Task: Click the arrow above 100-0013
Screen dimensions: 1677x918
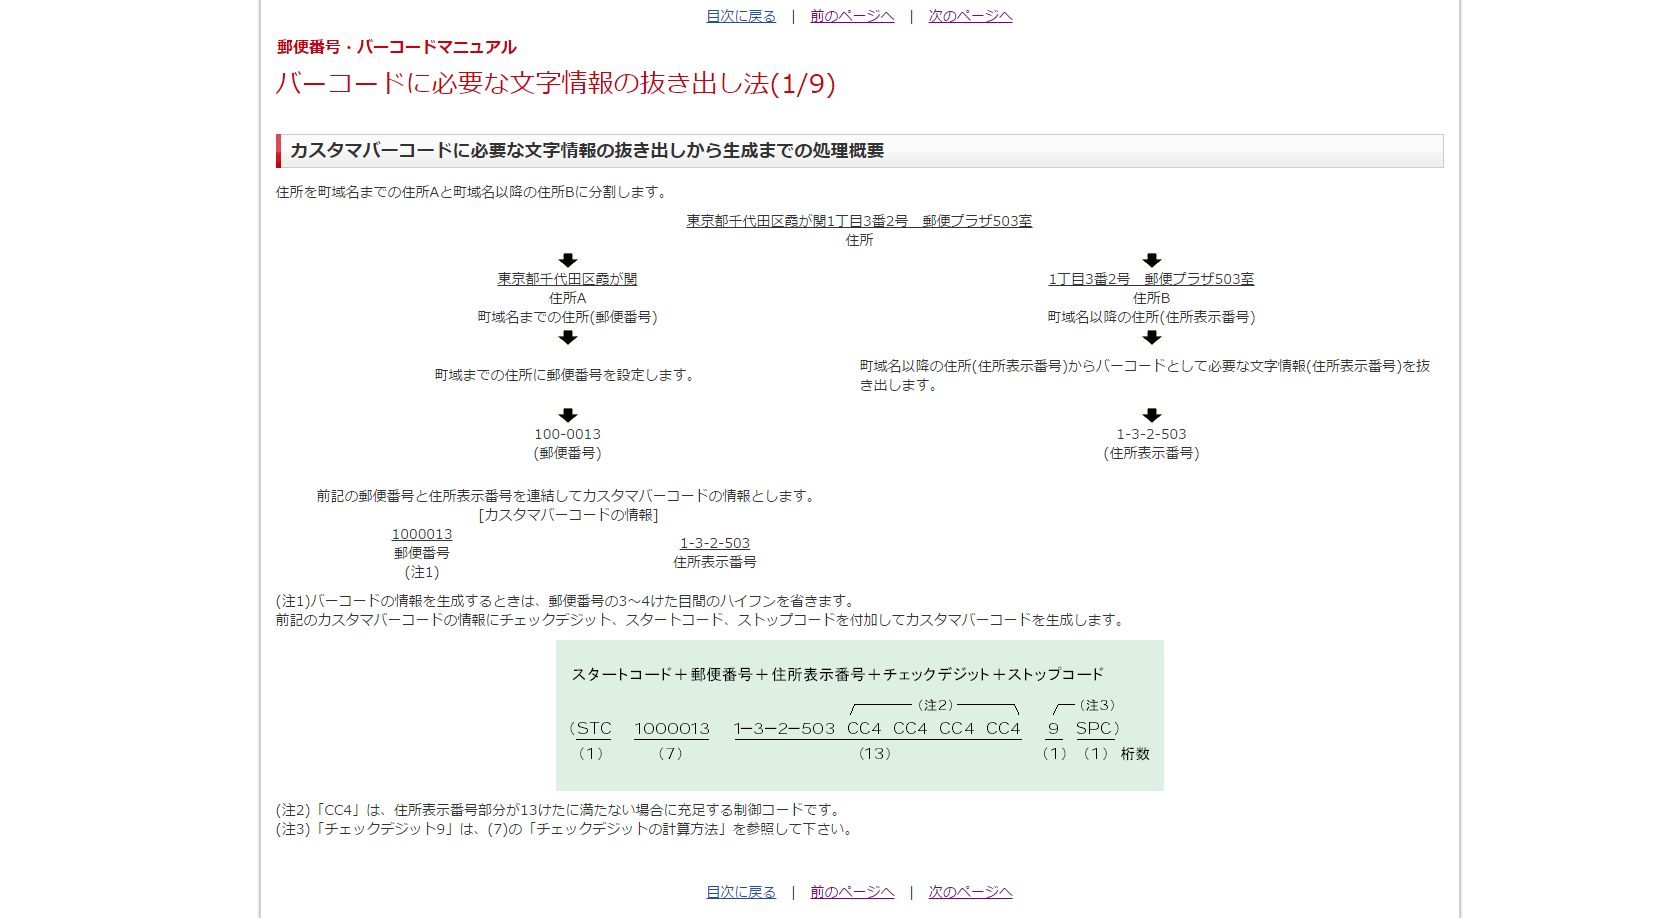Action: (x=568, y=415)
